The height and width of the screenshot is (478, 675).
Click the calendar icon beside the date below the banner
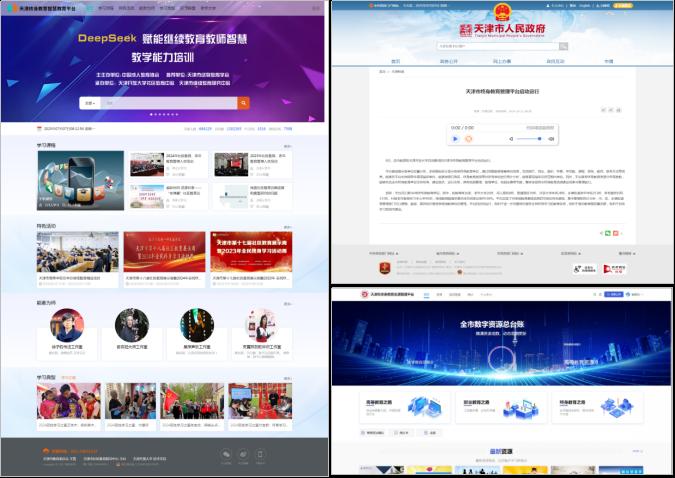pyautogui.click(x=39, y=129)
